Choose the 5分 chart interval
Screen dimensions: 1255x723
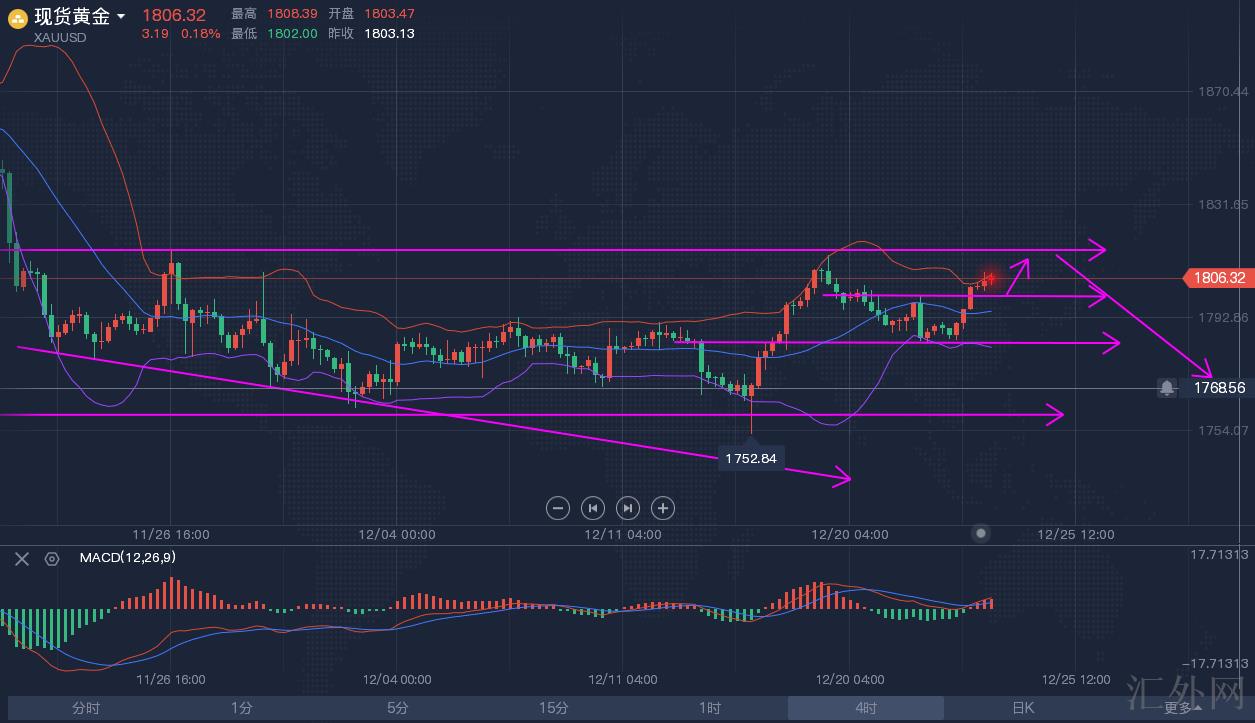[x=397, y=708]
